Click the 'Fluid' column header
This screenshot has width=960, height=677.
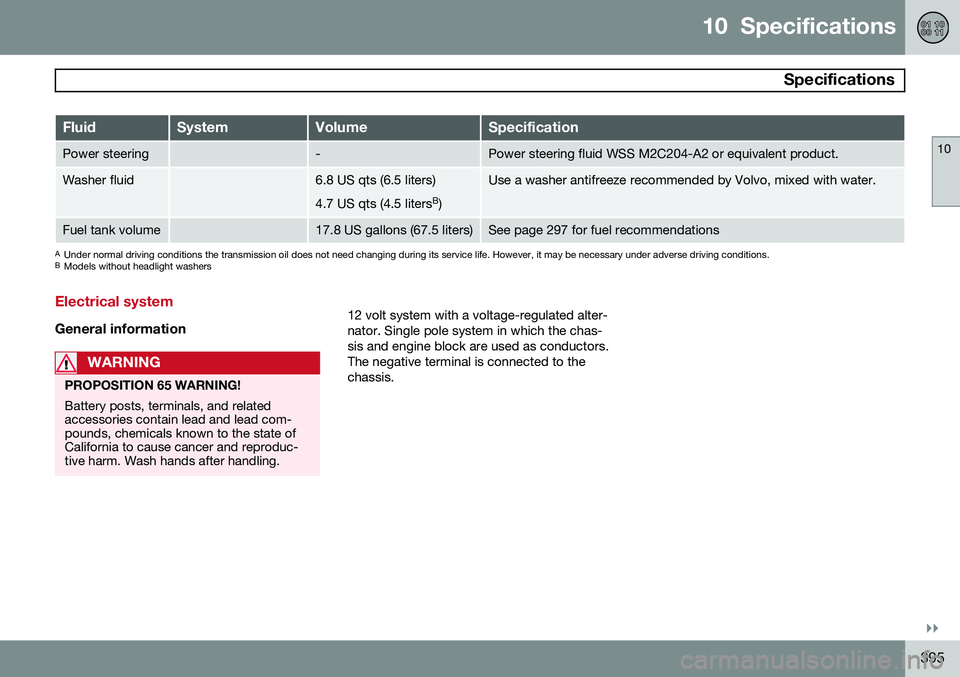tap(112, 127)
